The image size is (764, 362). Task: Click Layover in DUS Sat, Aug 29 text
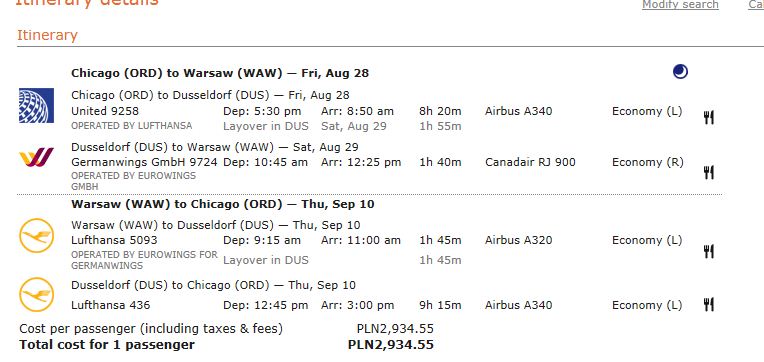click(305, 127)
